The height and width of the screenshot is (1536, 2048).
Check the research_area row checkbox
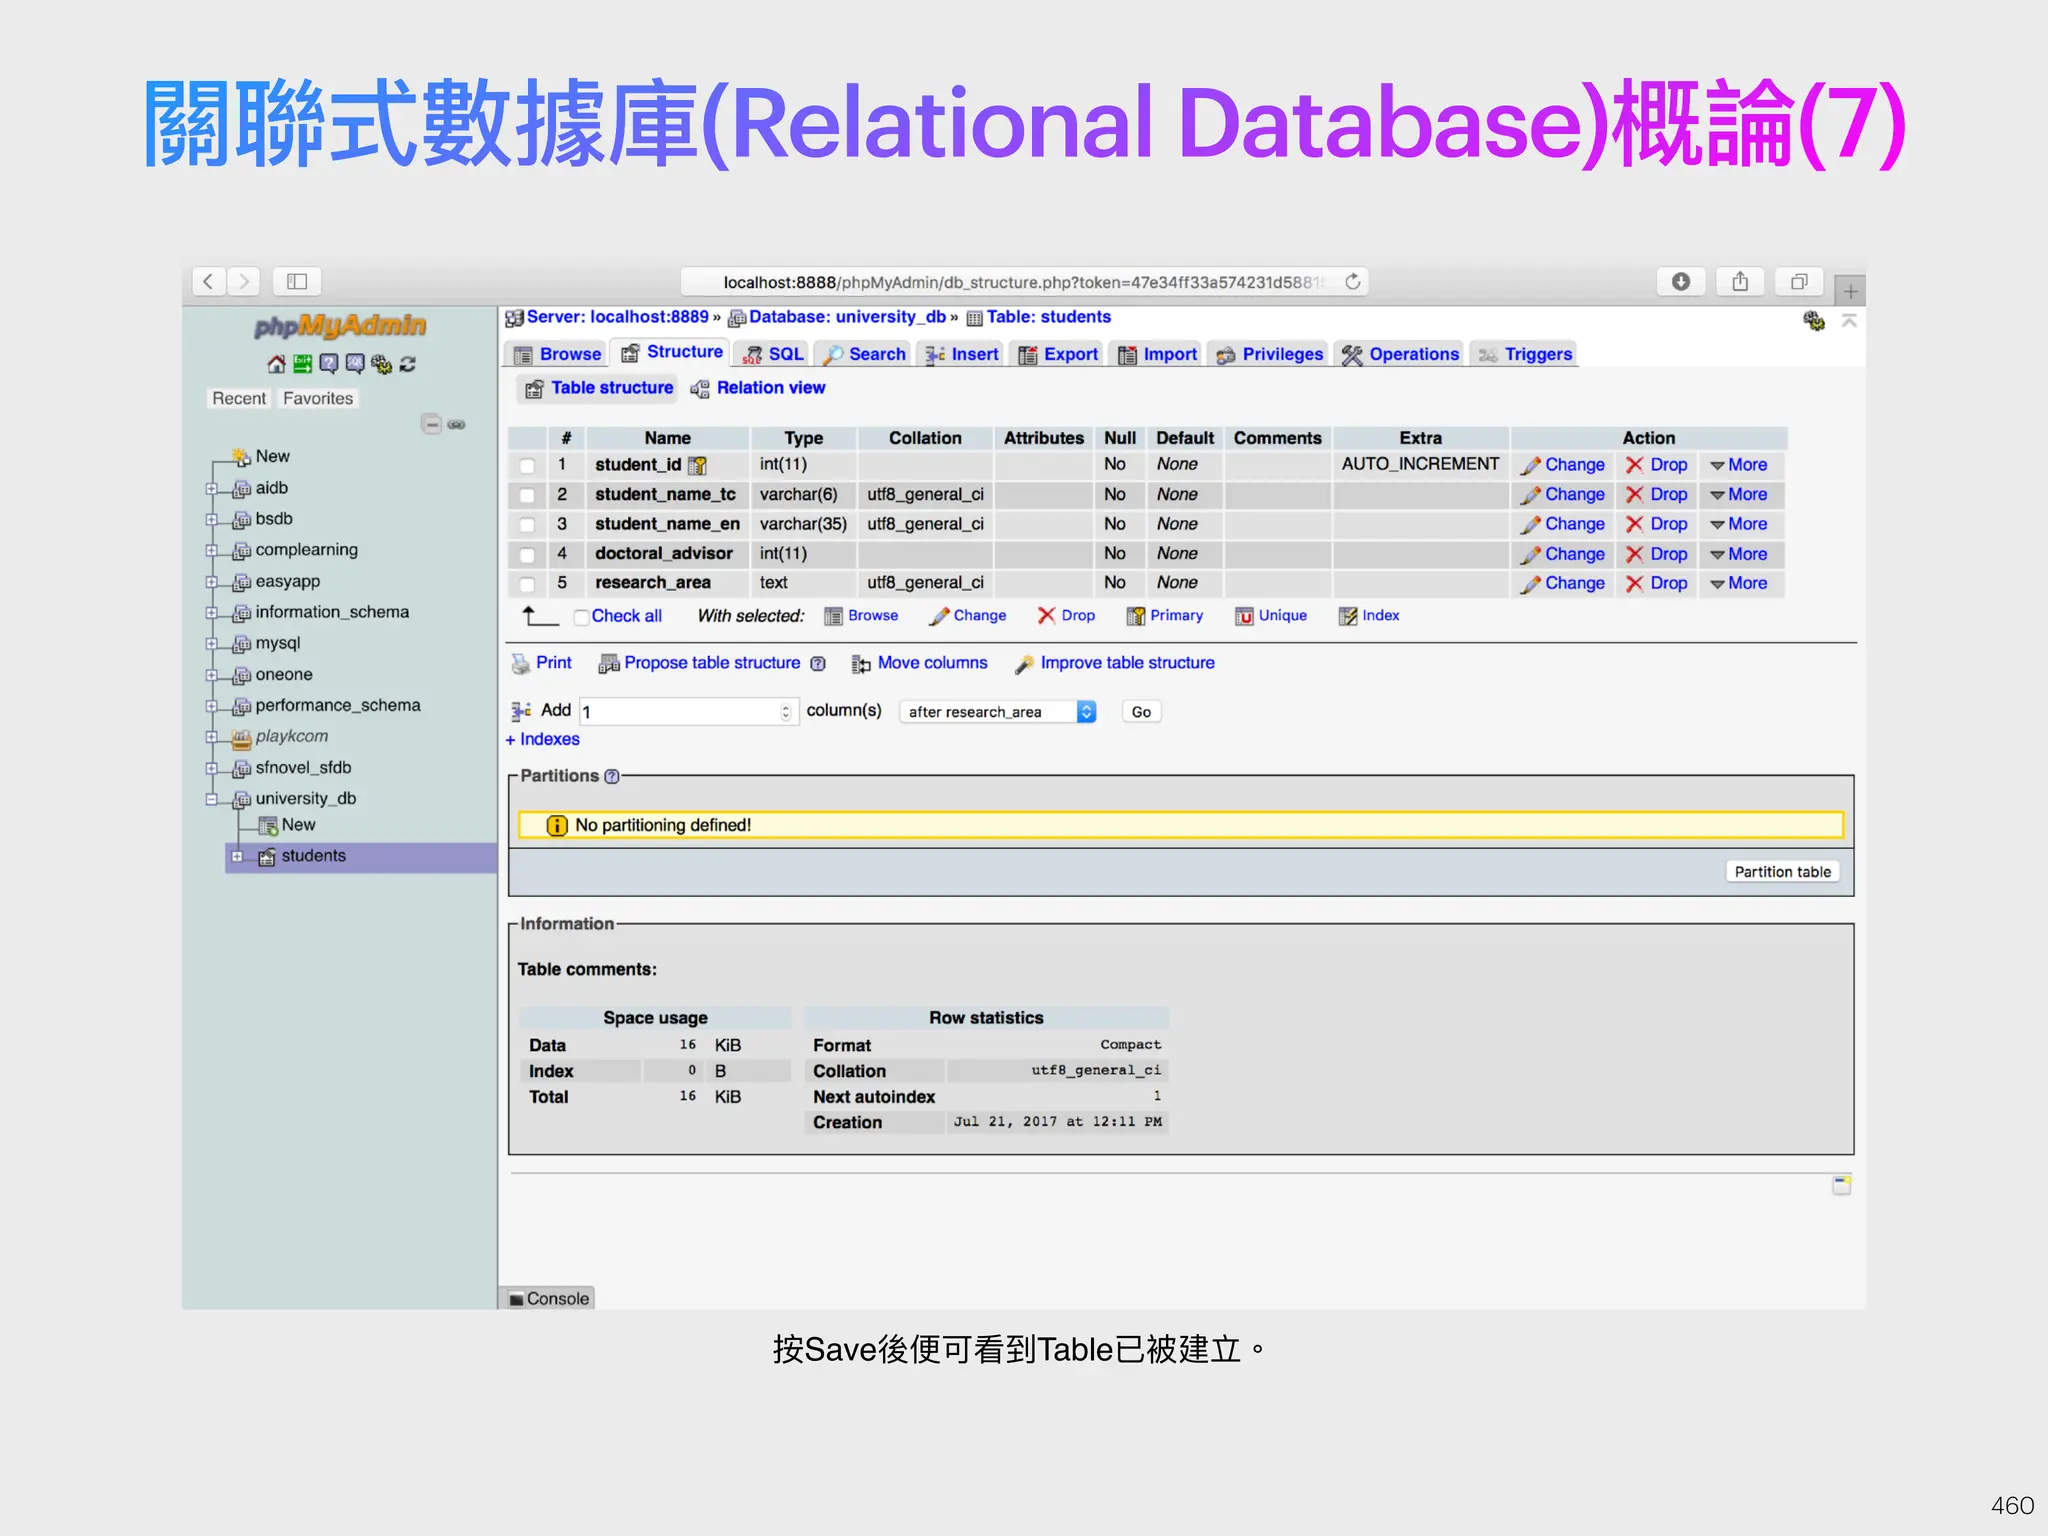(x=527, y=583)
